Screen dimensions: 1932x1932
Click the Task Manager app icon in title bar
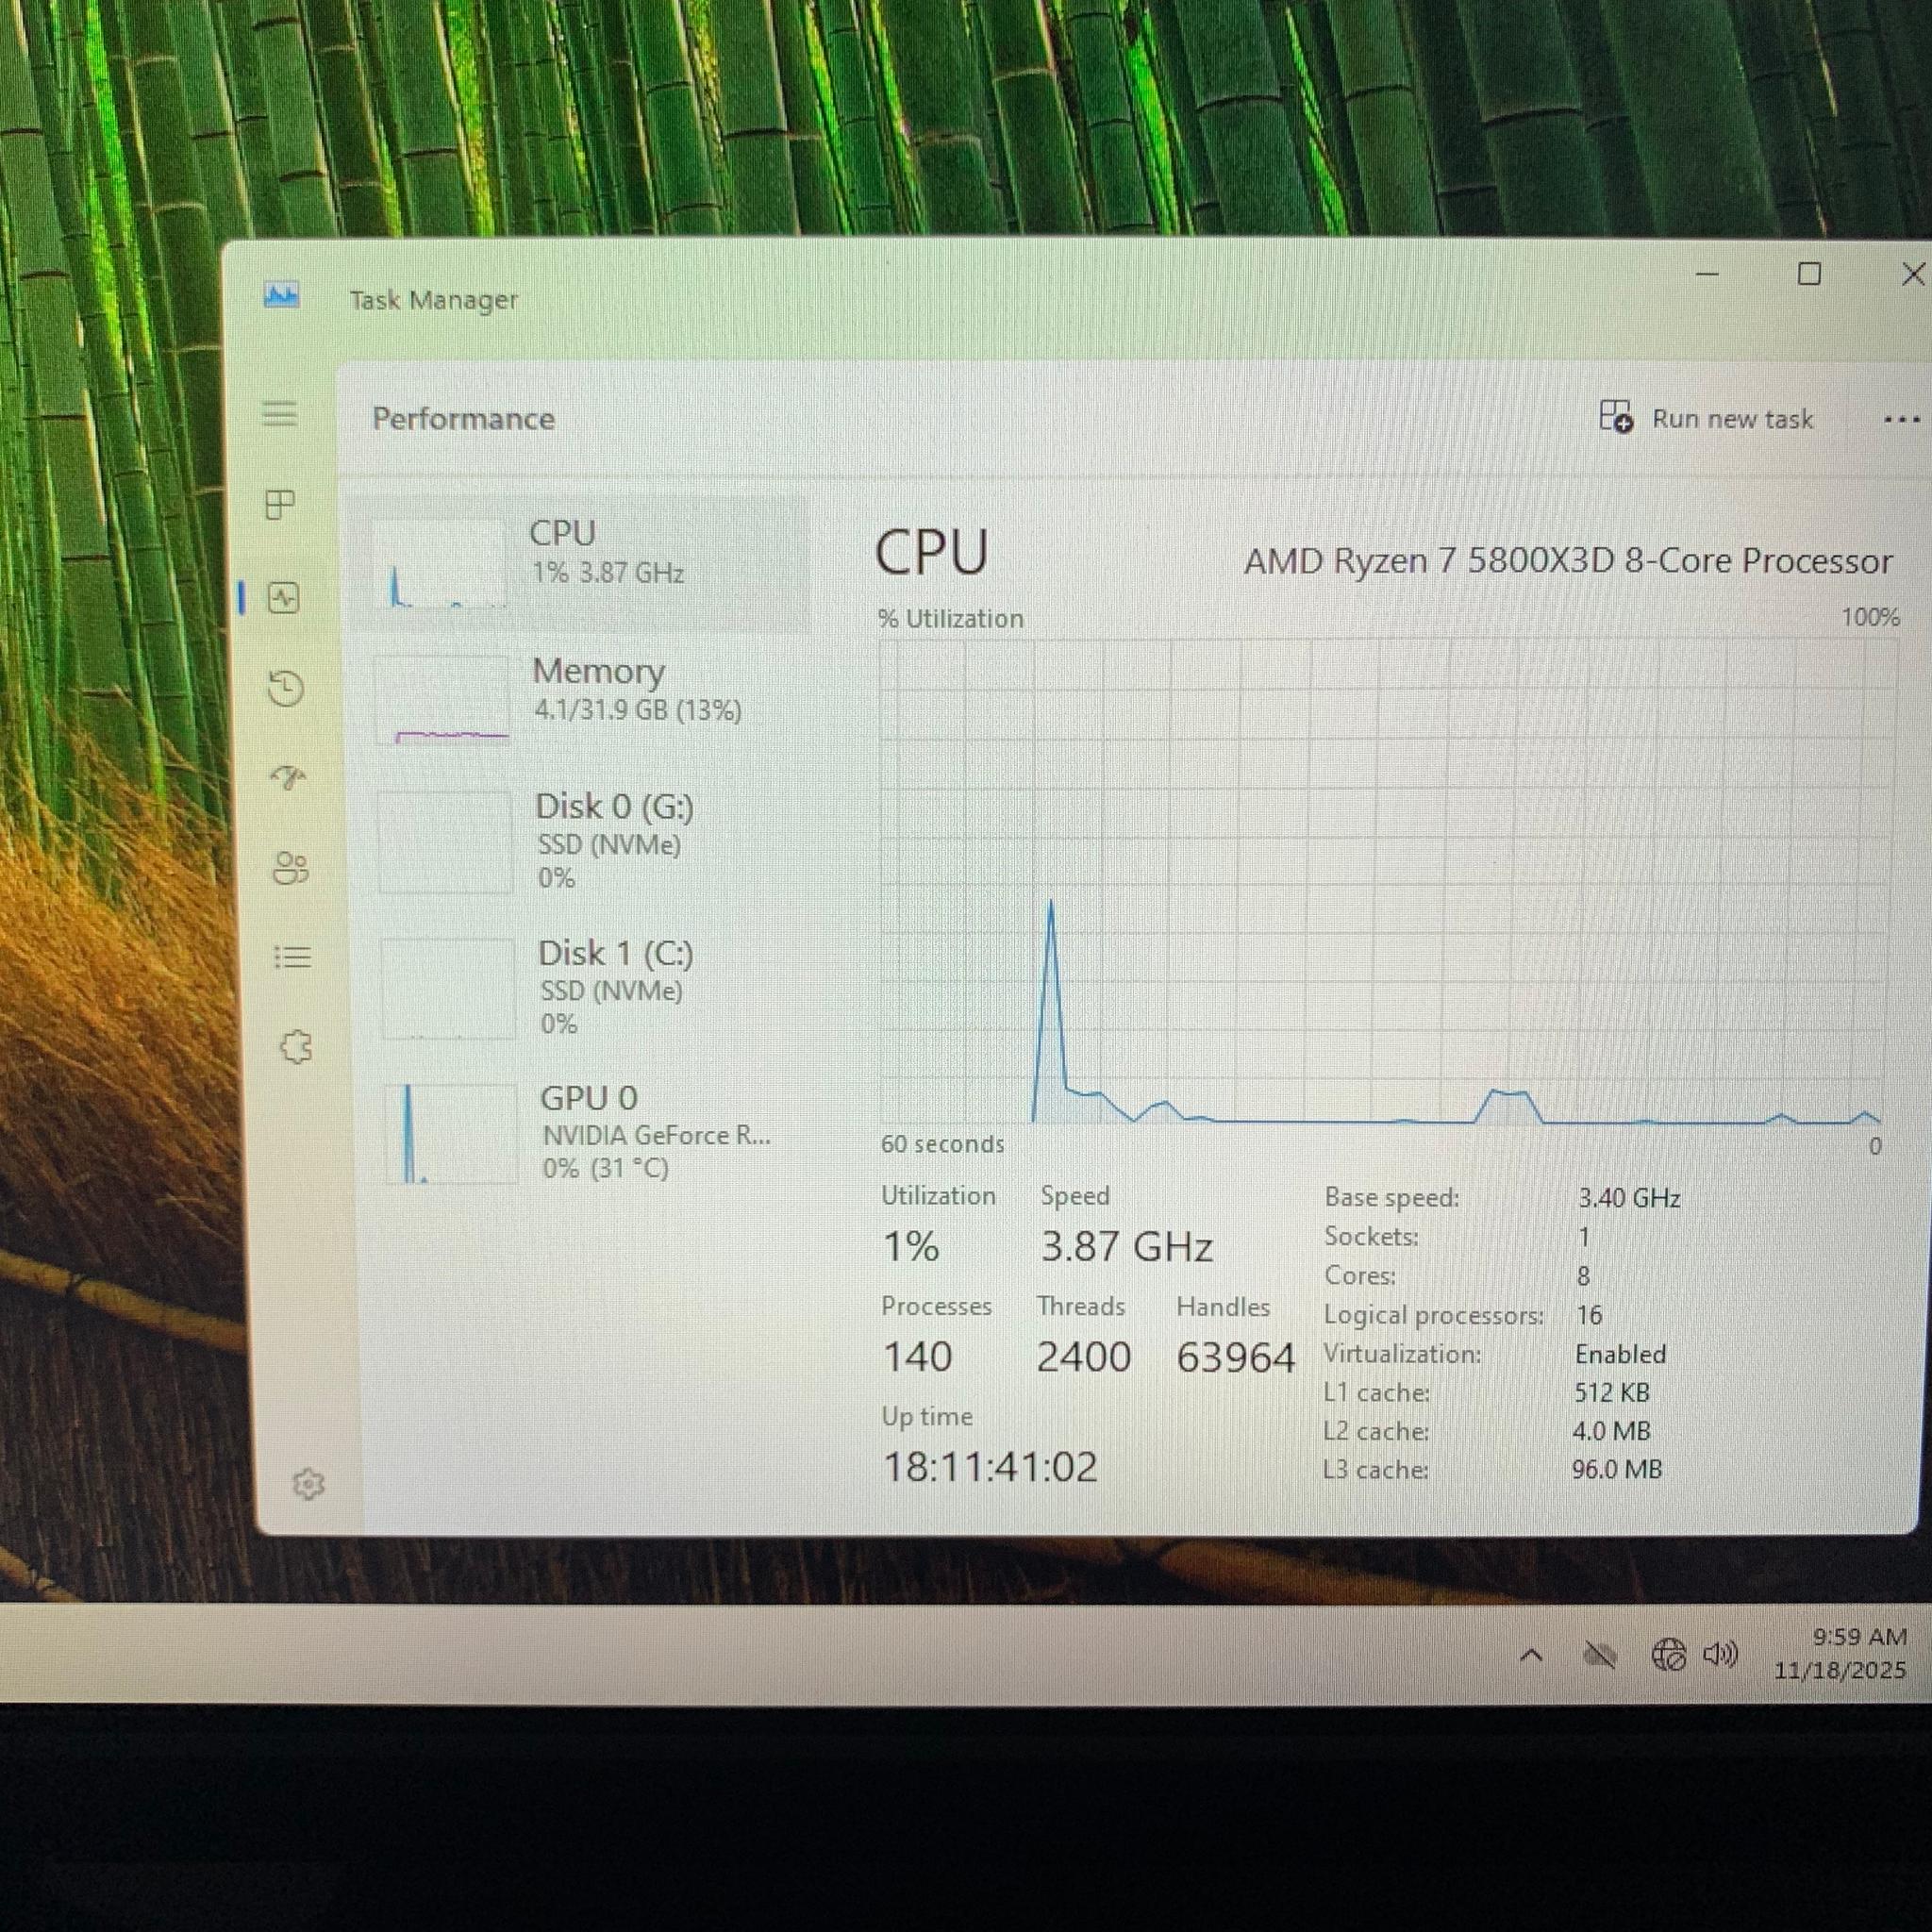[282, 295]
